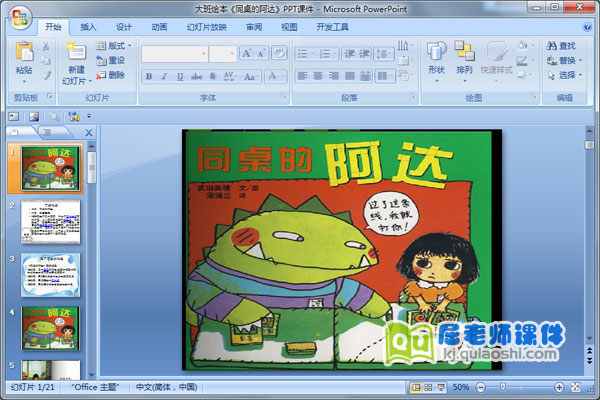Screen dimensions: 600x400
Task: Toggle Underline formatting
Action: pyautogui.click(x=180, y=76)
